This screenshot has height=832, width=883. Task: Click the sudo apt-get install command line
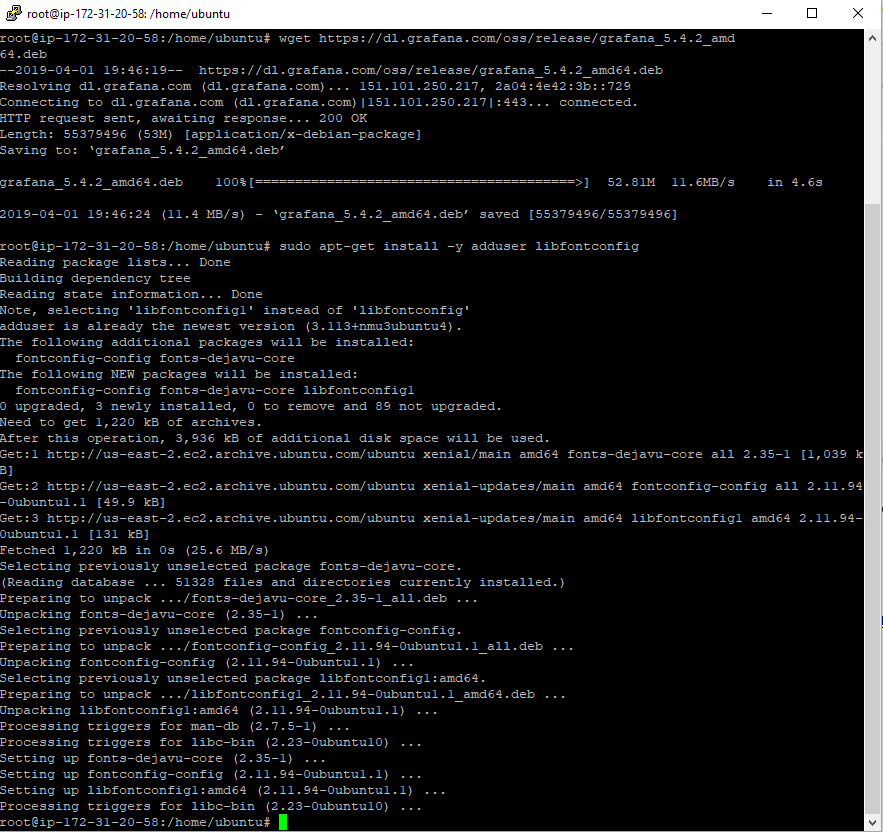click(459, 246)
